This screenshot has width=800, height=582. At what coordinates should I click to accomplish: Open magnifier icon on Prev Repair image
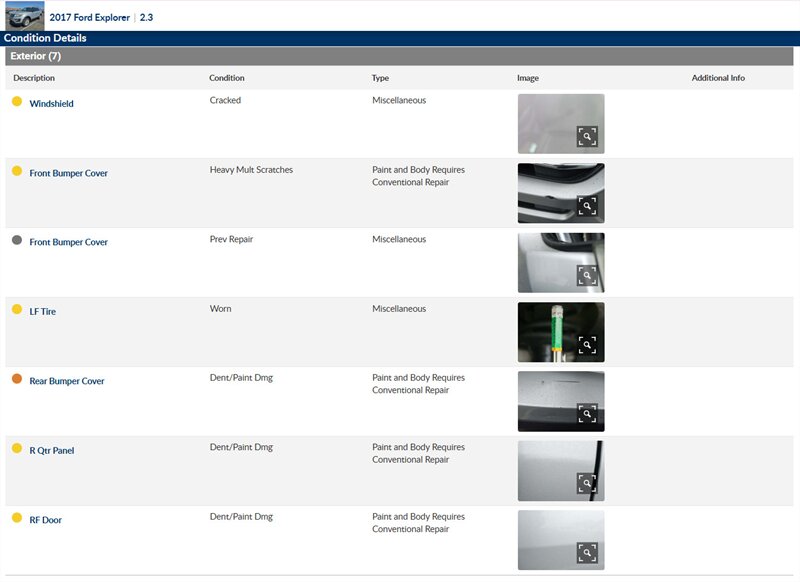pyautogui.click(x=587, y=275)
